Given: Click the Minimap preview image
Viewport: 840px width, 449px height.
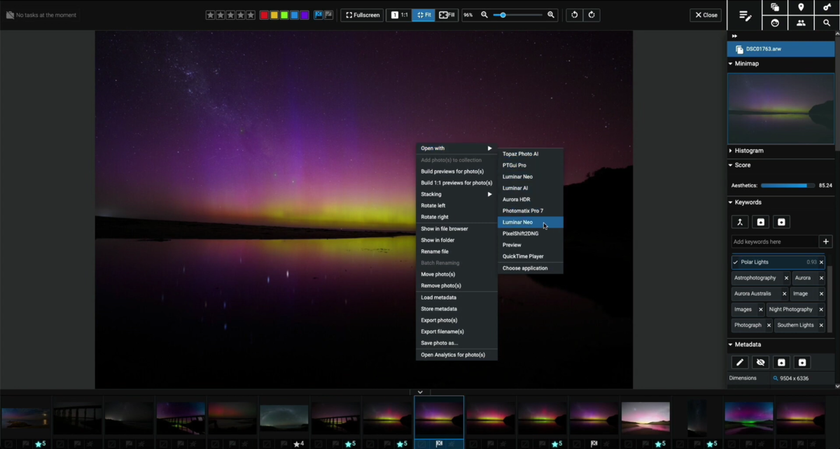Looking at the screenshot, I should pyautogui.click(x=781, y=109).
